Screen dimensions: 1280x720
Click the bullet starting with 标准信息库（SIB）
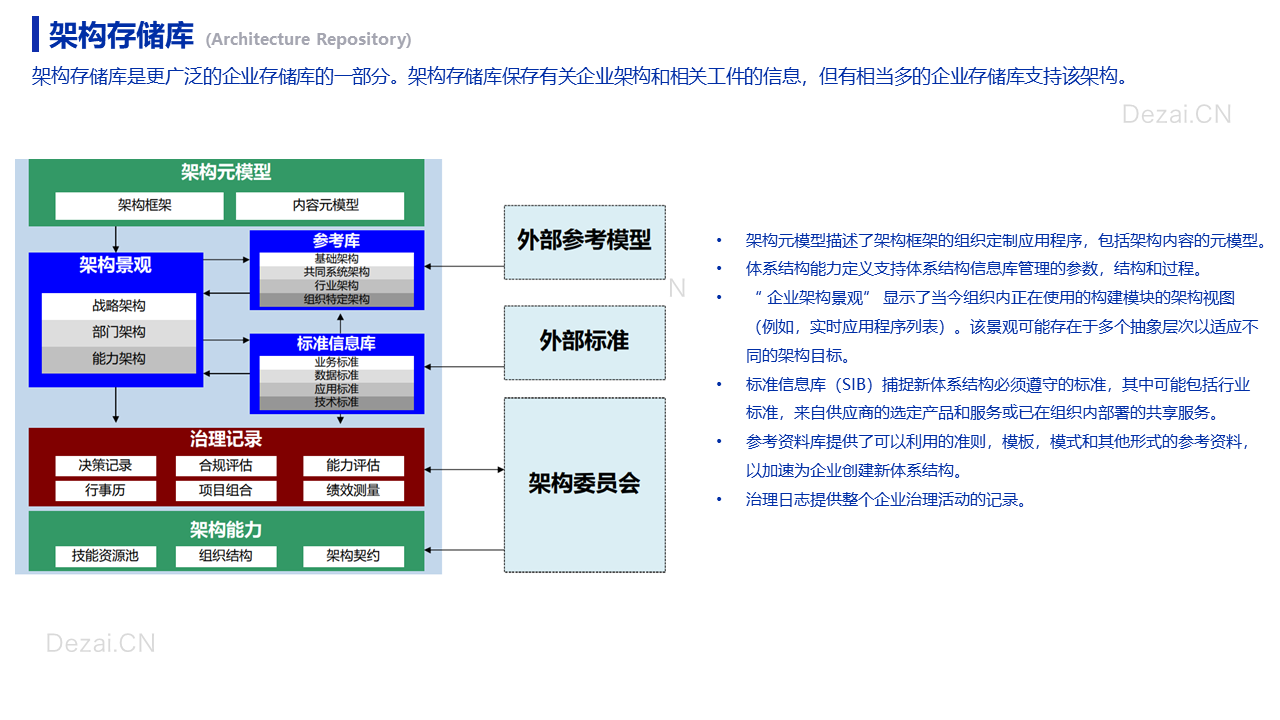point(998,399)
